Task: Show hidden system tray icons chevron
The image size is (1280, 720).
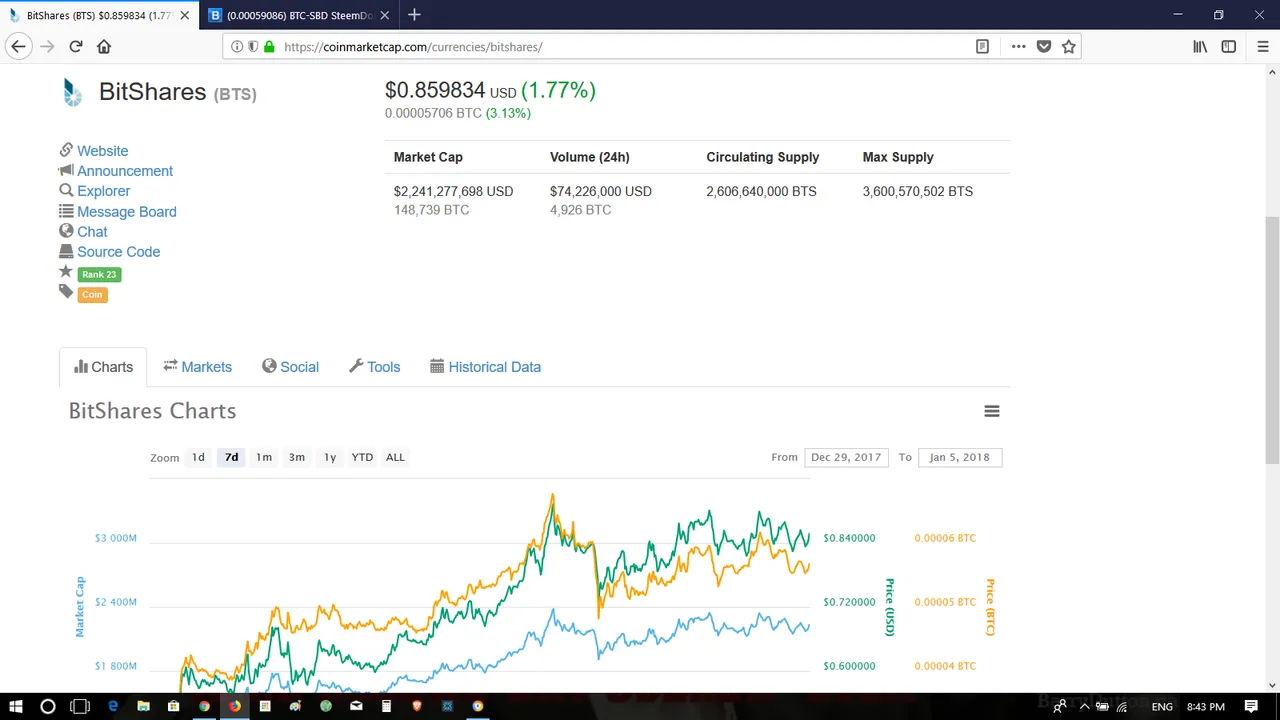Action: [1084, 706]
